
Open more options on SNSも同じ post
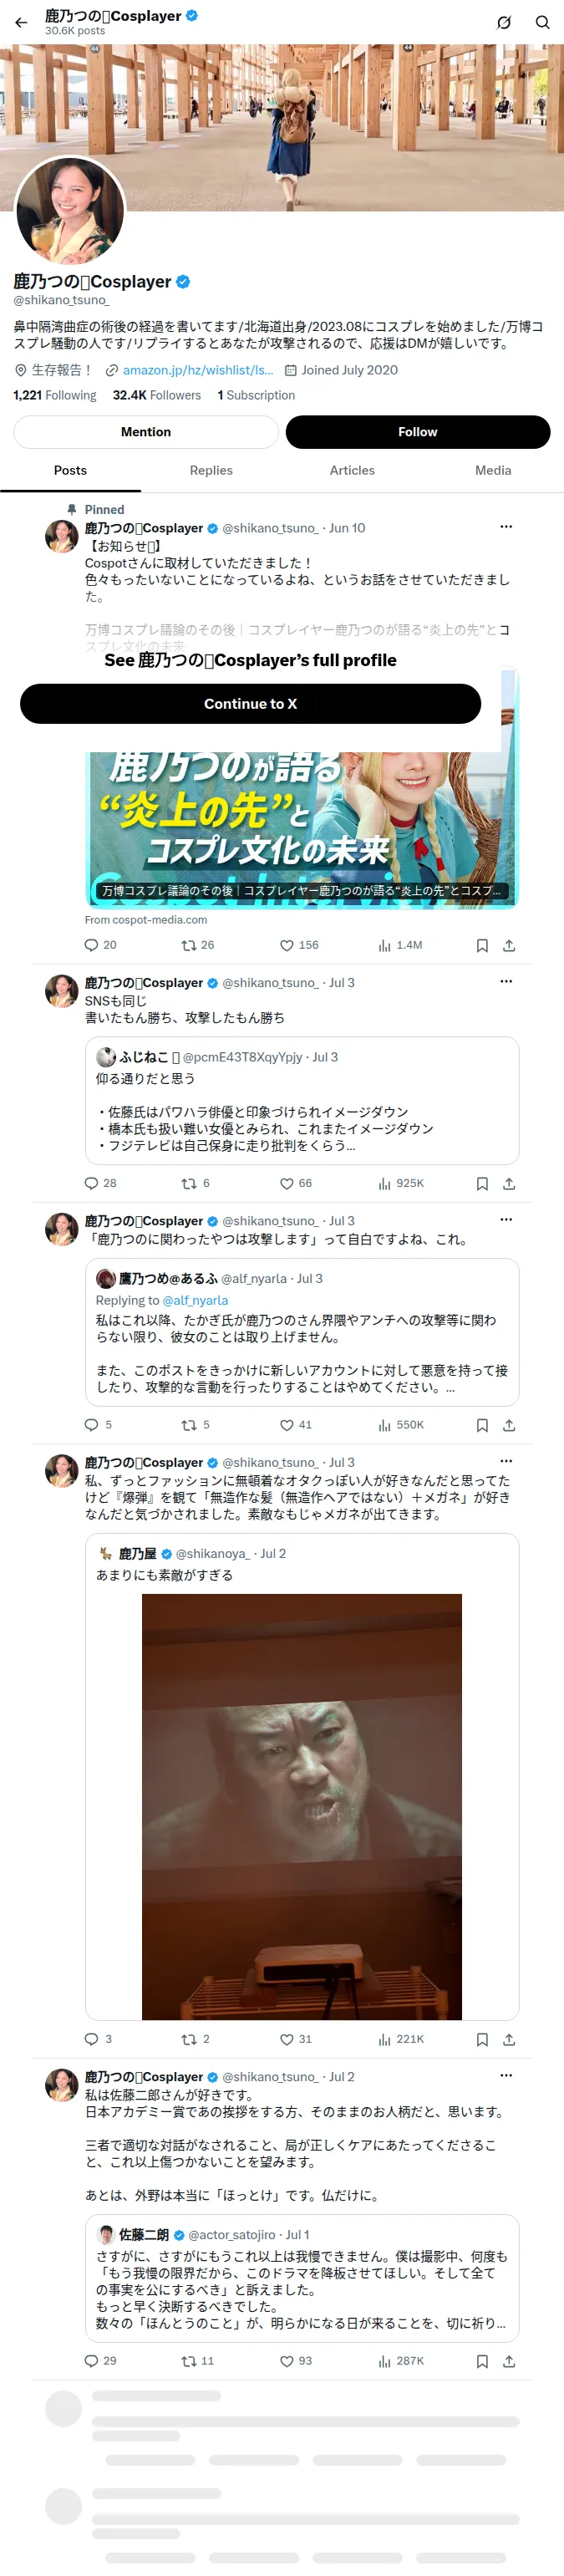tap(506, 981)
